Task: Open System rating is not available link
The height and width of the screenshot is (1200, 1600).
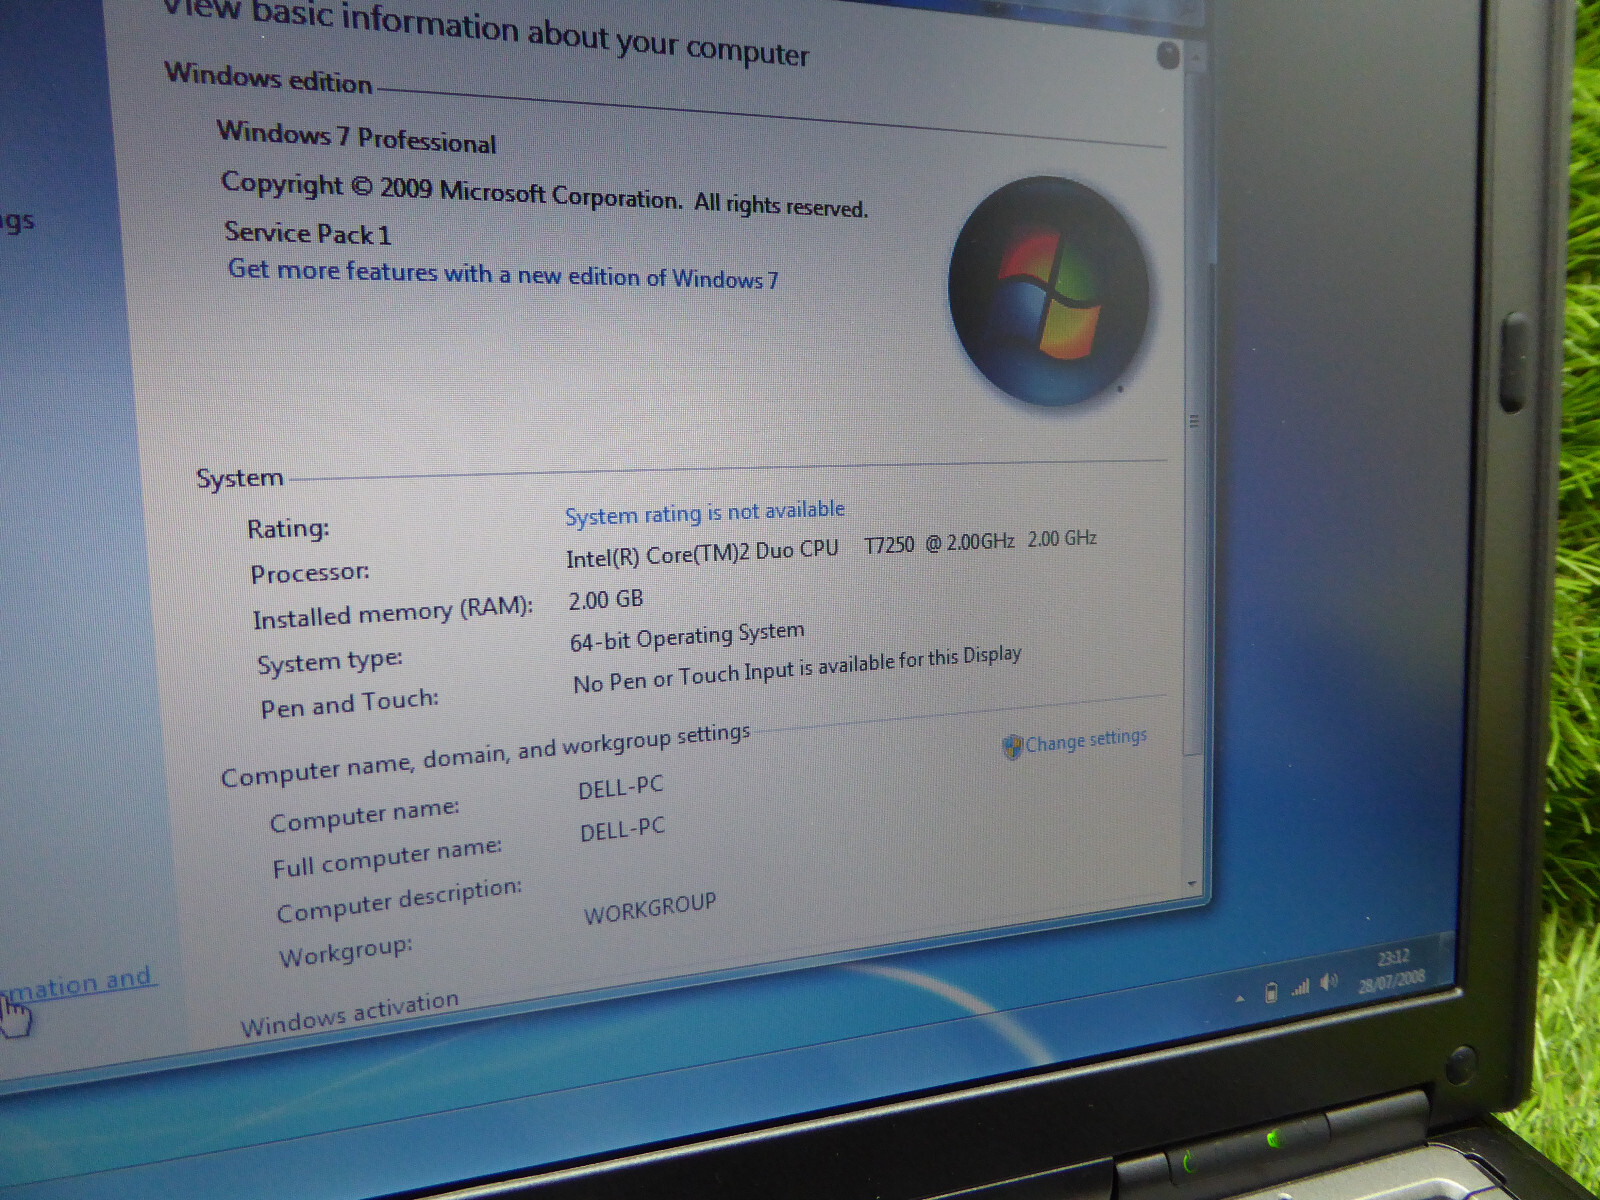Action: [x=705, y=512]
